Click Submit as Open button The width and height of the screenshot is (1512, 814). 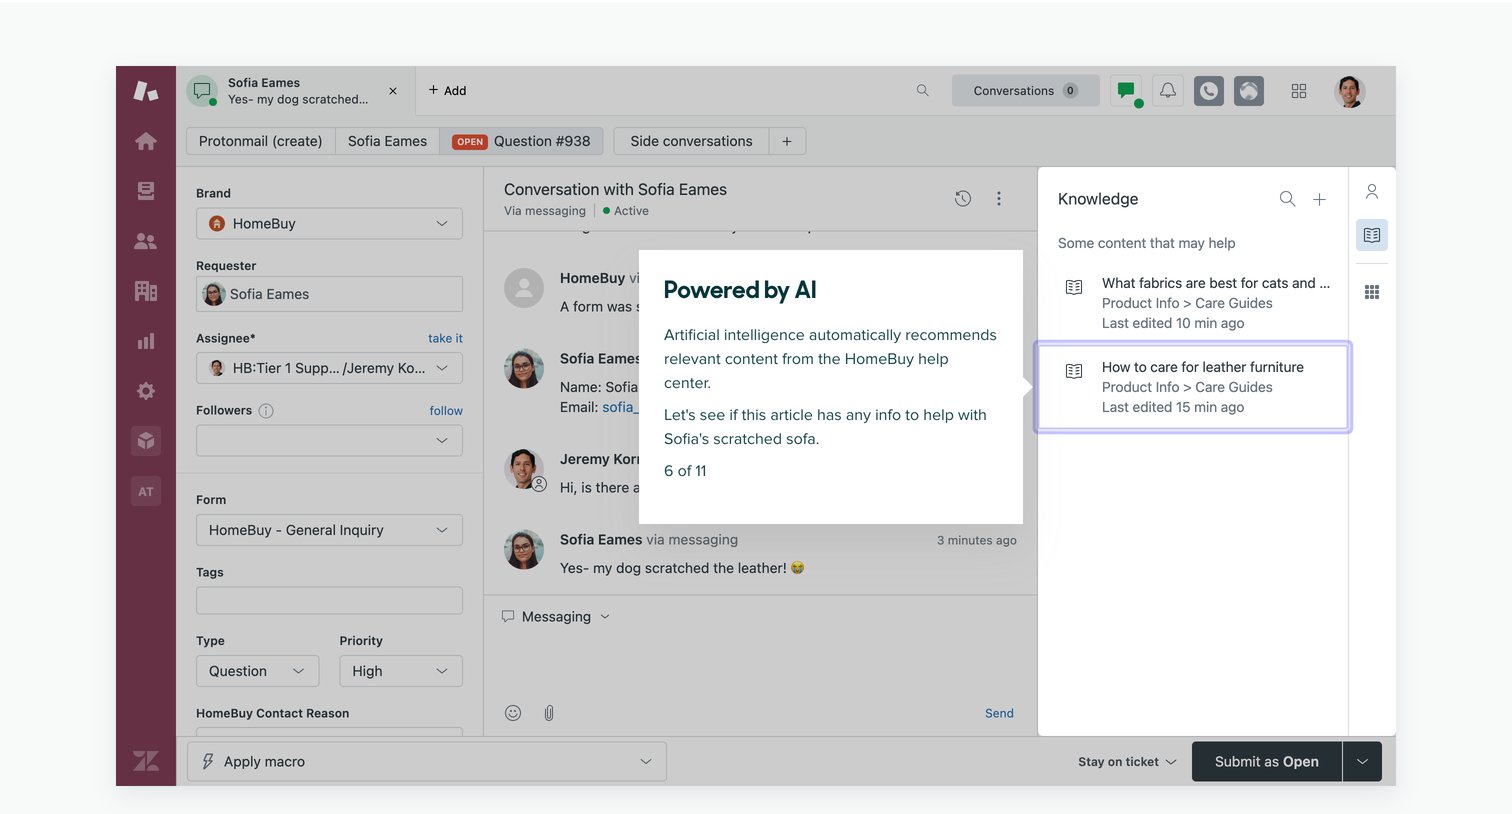(1266, 761)
